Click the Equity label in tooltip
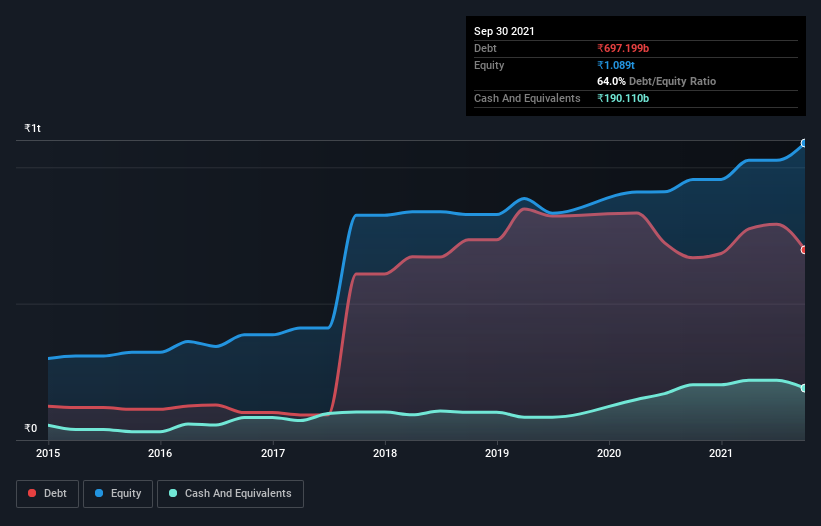Viewport: 821px width, 526px height. (x=489, y=65)
